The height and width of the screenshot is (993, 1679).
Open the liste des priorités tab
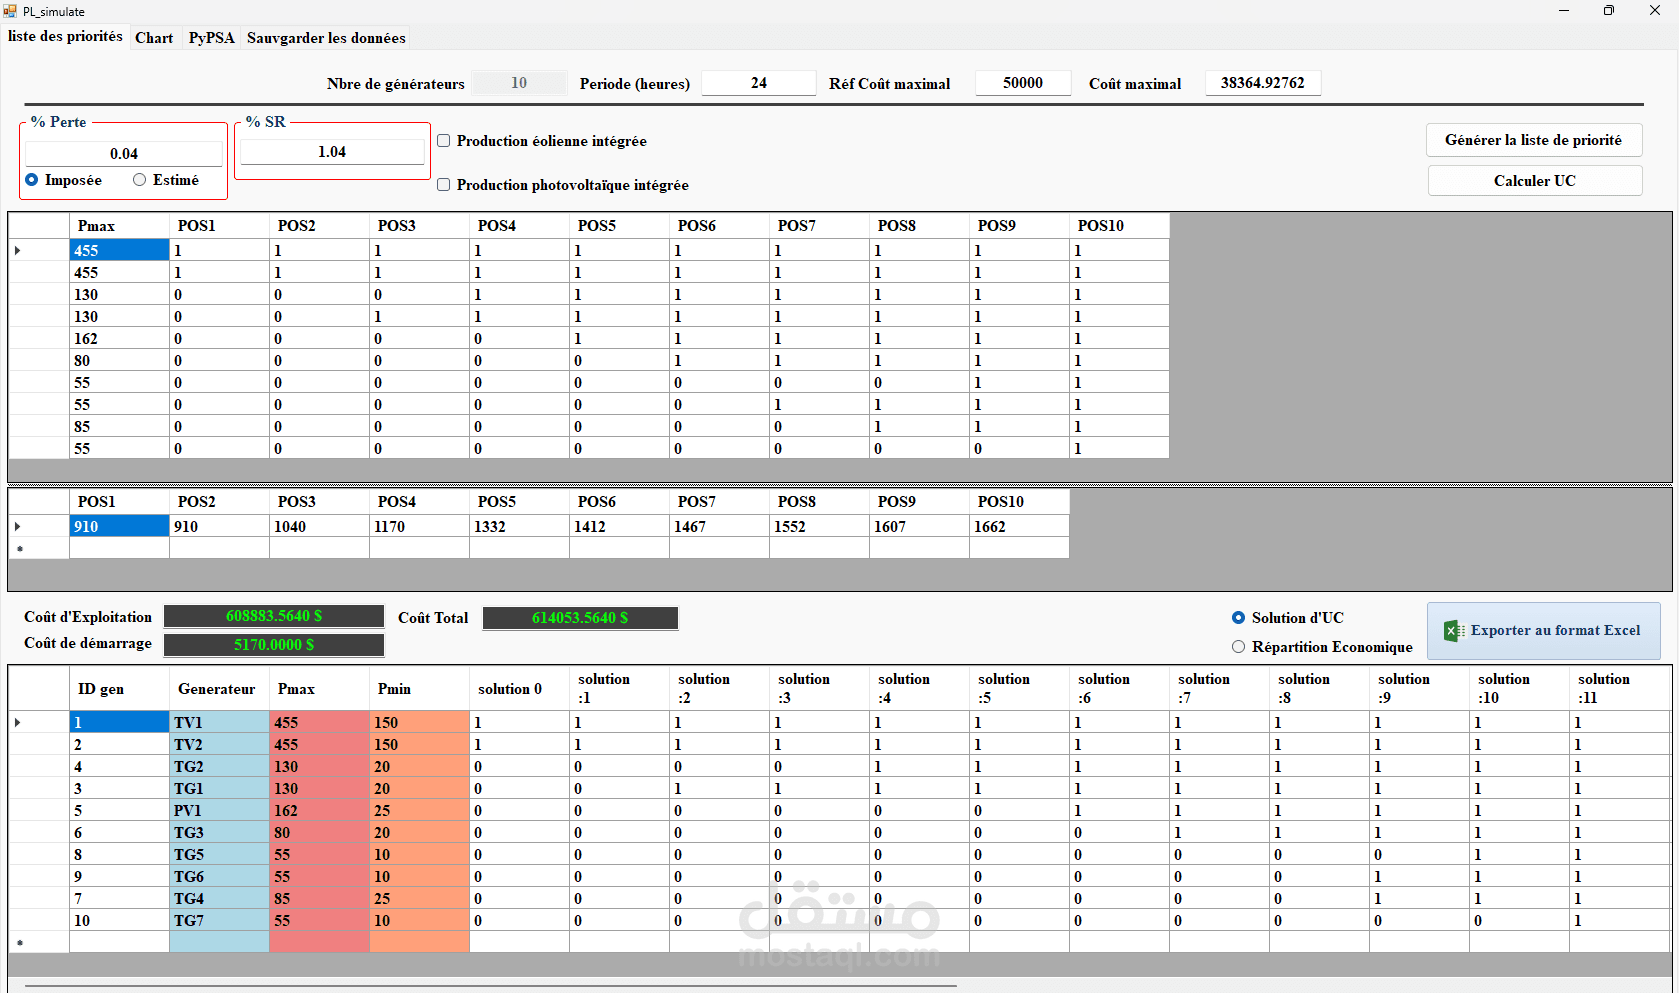click(65, 37)
